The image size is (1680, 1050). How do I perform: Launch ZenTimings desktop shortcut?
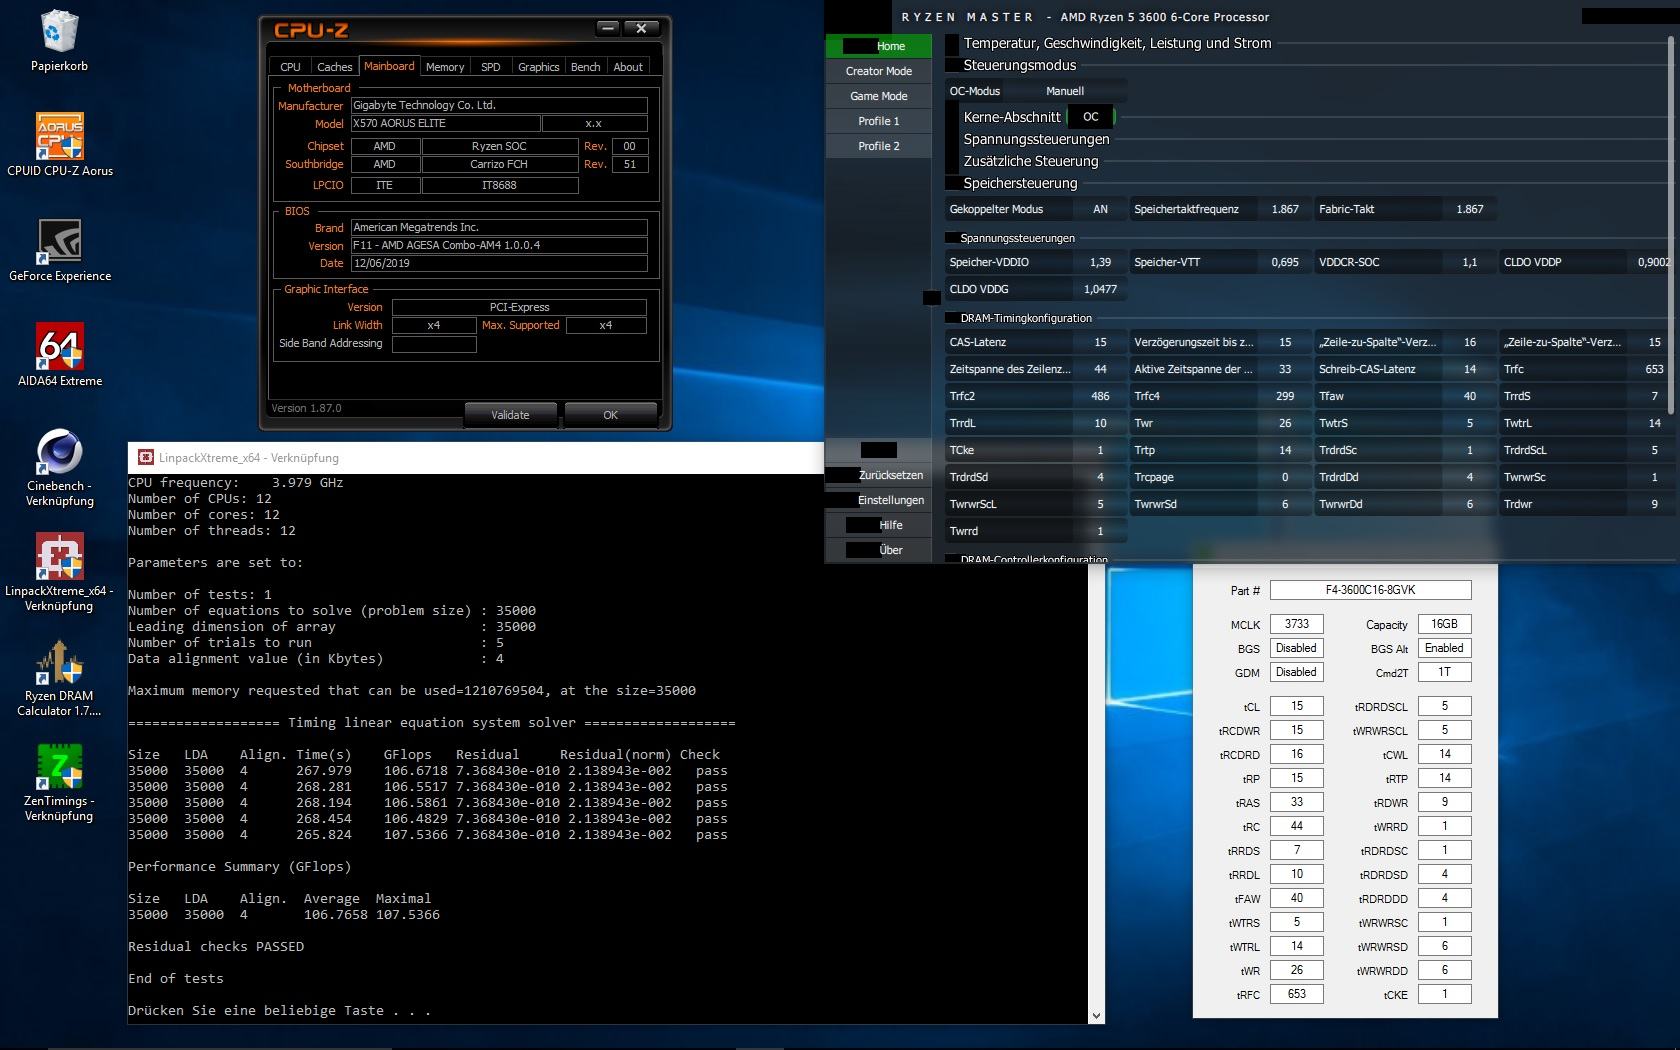[60, 782]
